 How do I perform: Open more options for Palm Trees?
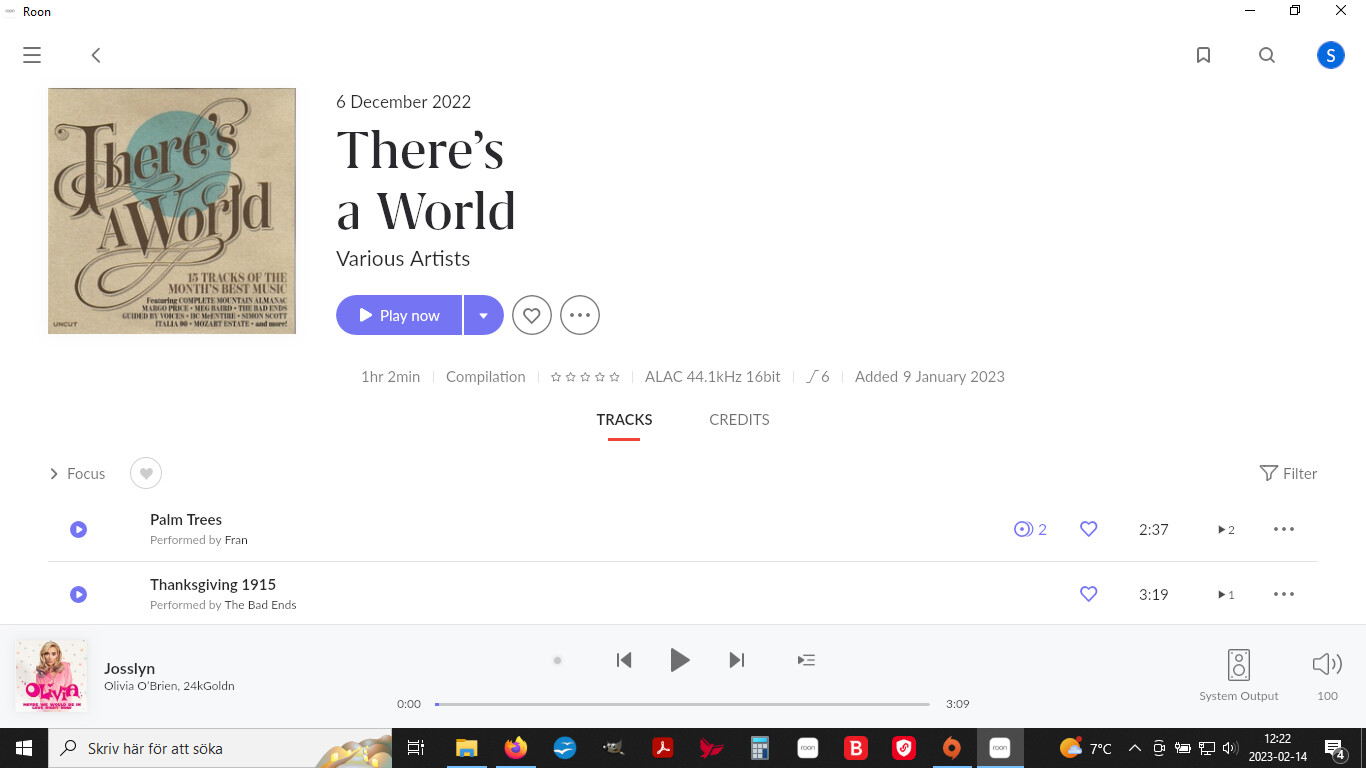[1284, 529]
